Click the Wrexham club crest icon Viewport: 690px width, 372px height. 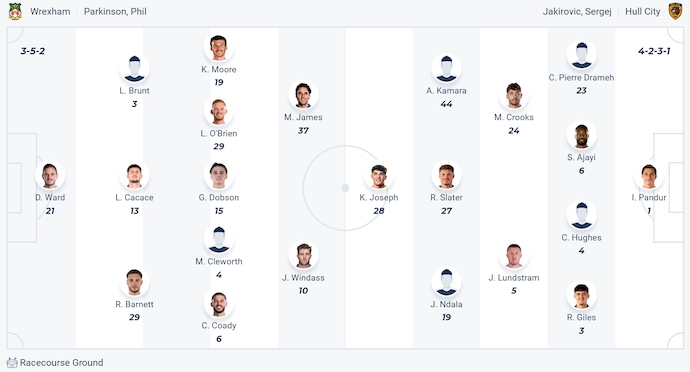15,11
